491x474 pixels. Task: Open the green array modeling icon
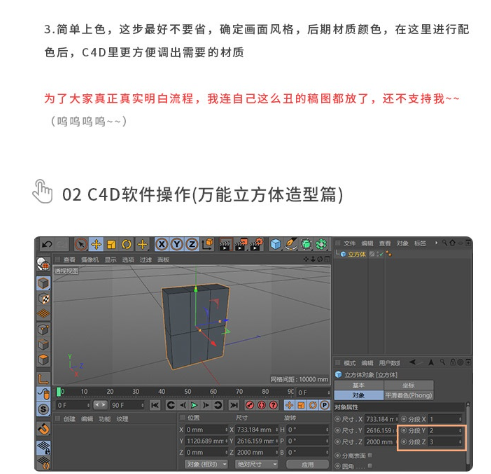[321, 244]
